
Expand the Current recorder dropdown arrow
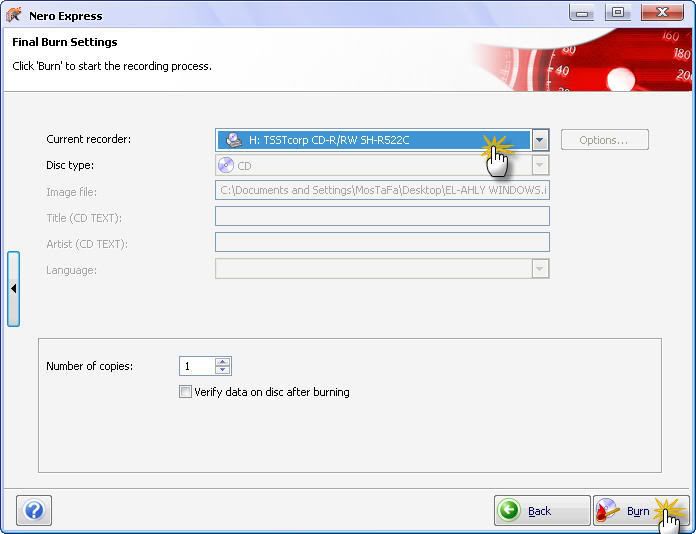(540, 140)
